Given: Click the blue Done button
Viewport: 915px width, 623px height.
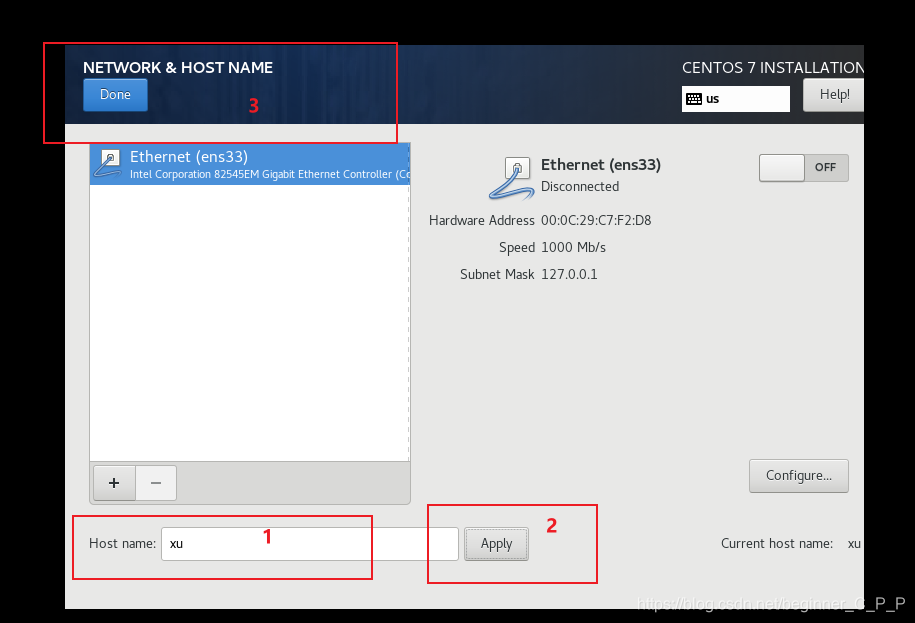Looking at the screenshot, I should 115,94.
